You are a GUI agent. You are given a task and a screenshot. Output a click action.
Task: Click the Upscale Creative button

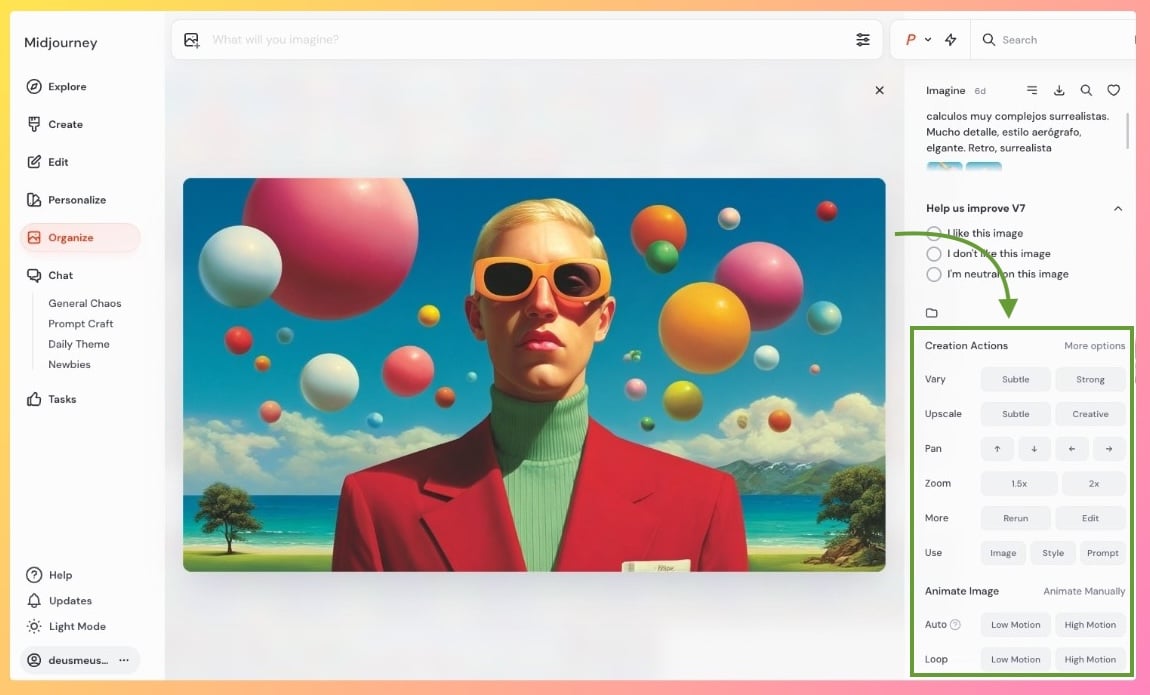(x=1090, y=414)
